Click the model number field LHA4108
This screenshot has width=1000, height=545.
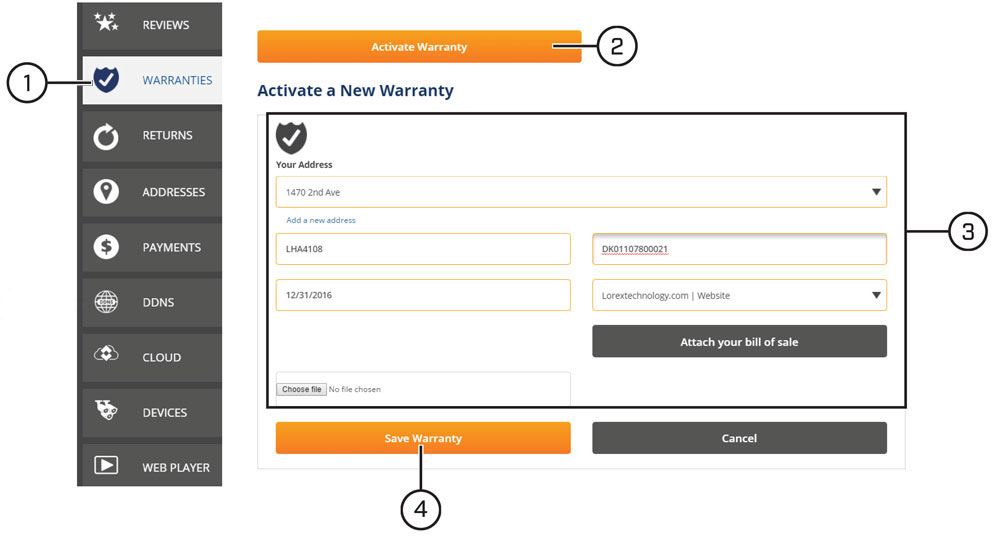(x=423, y=249)
